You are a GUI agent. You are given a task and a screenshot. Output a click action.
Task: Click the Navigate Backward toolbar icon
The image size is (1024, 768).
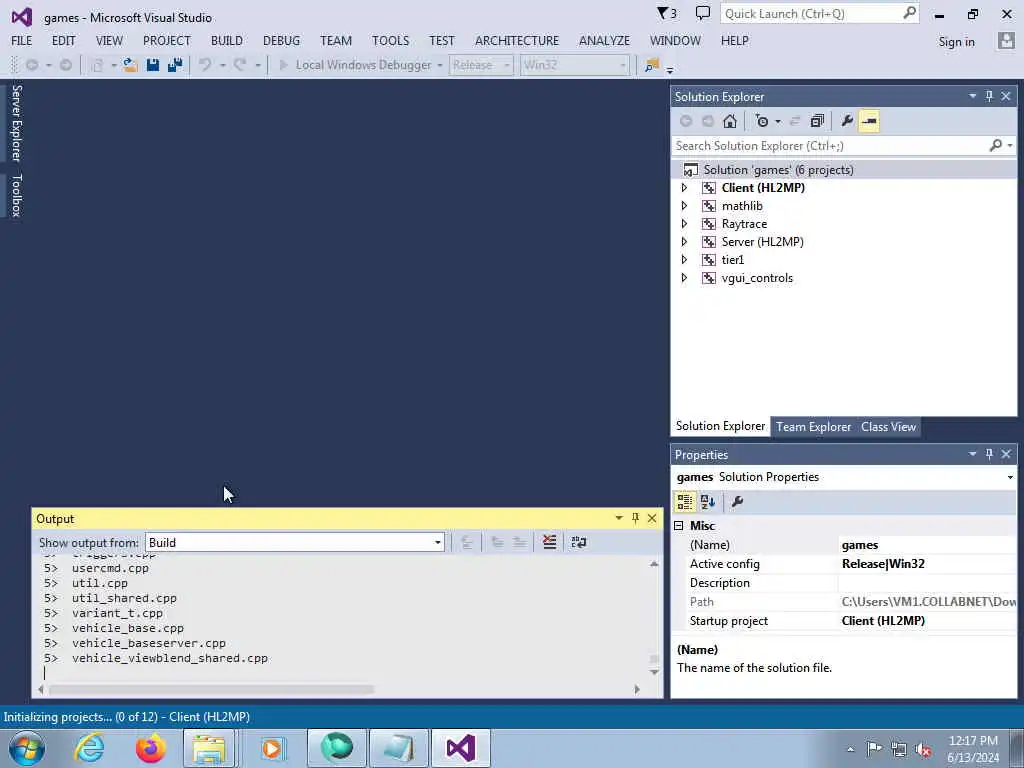click(x=31, y=65)
